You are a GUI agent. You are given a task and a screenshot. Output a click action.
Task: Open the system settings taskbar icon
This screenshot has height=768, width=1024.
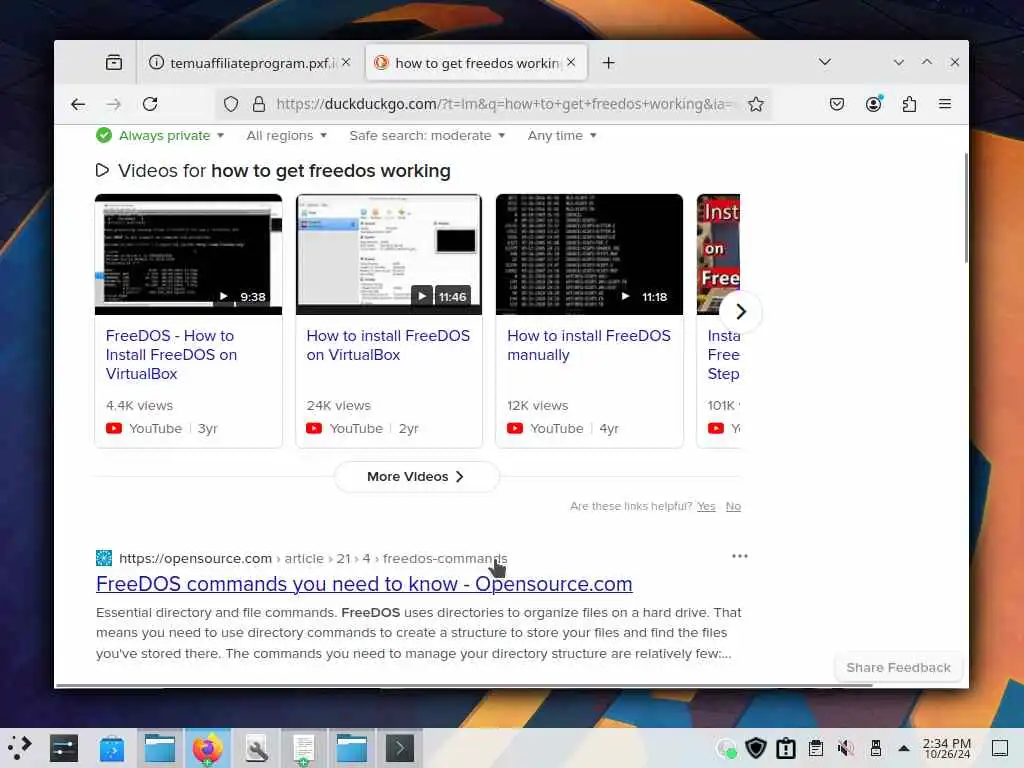(64, 748)
